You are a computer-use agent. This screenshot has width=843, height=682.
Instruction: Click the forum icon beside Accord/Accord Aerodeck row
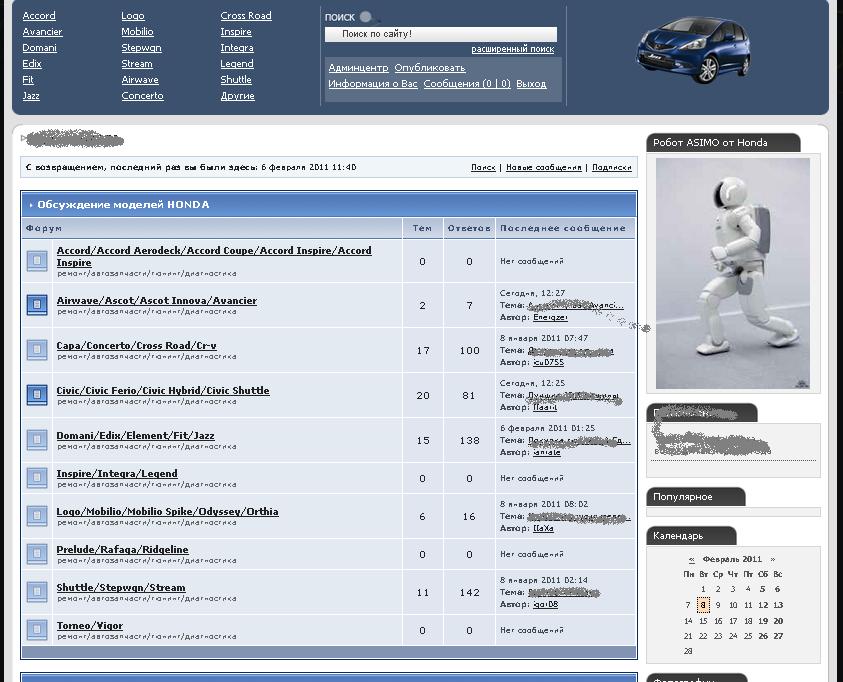[x=37, y=261]
